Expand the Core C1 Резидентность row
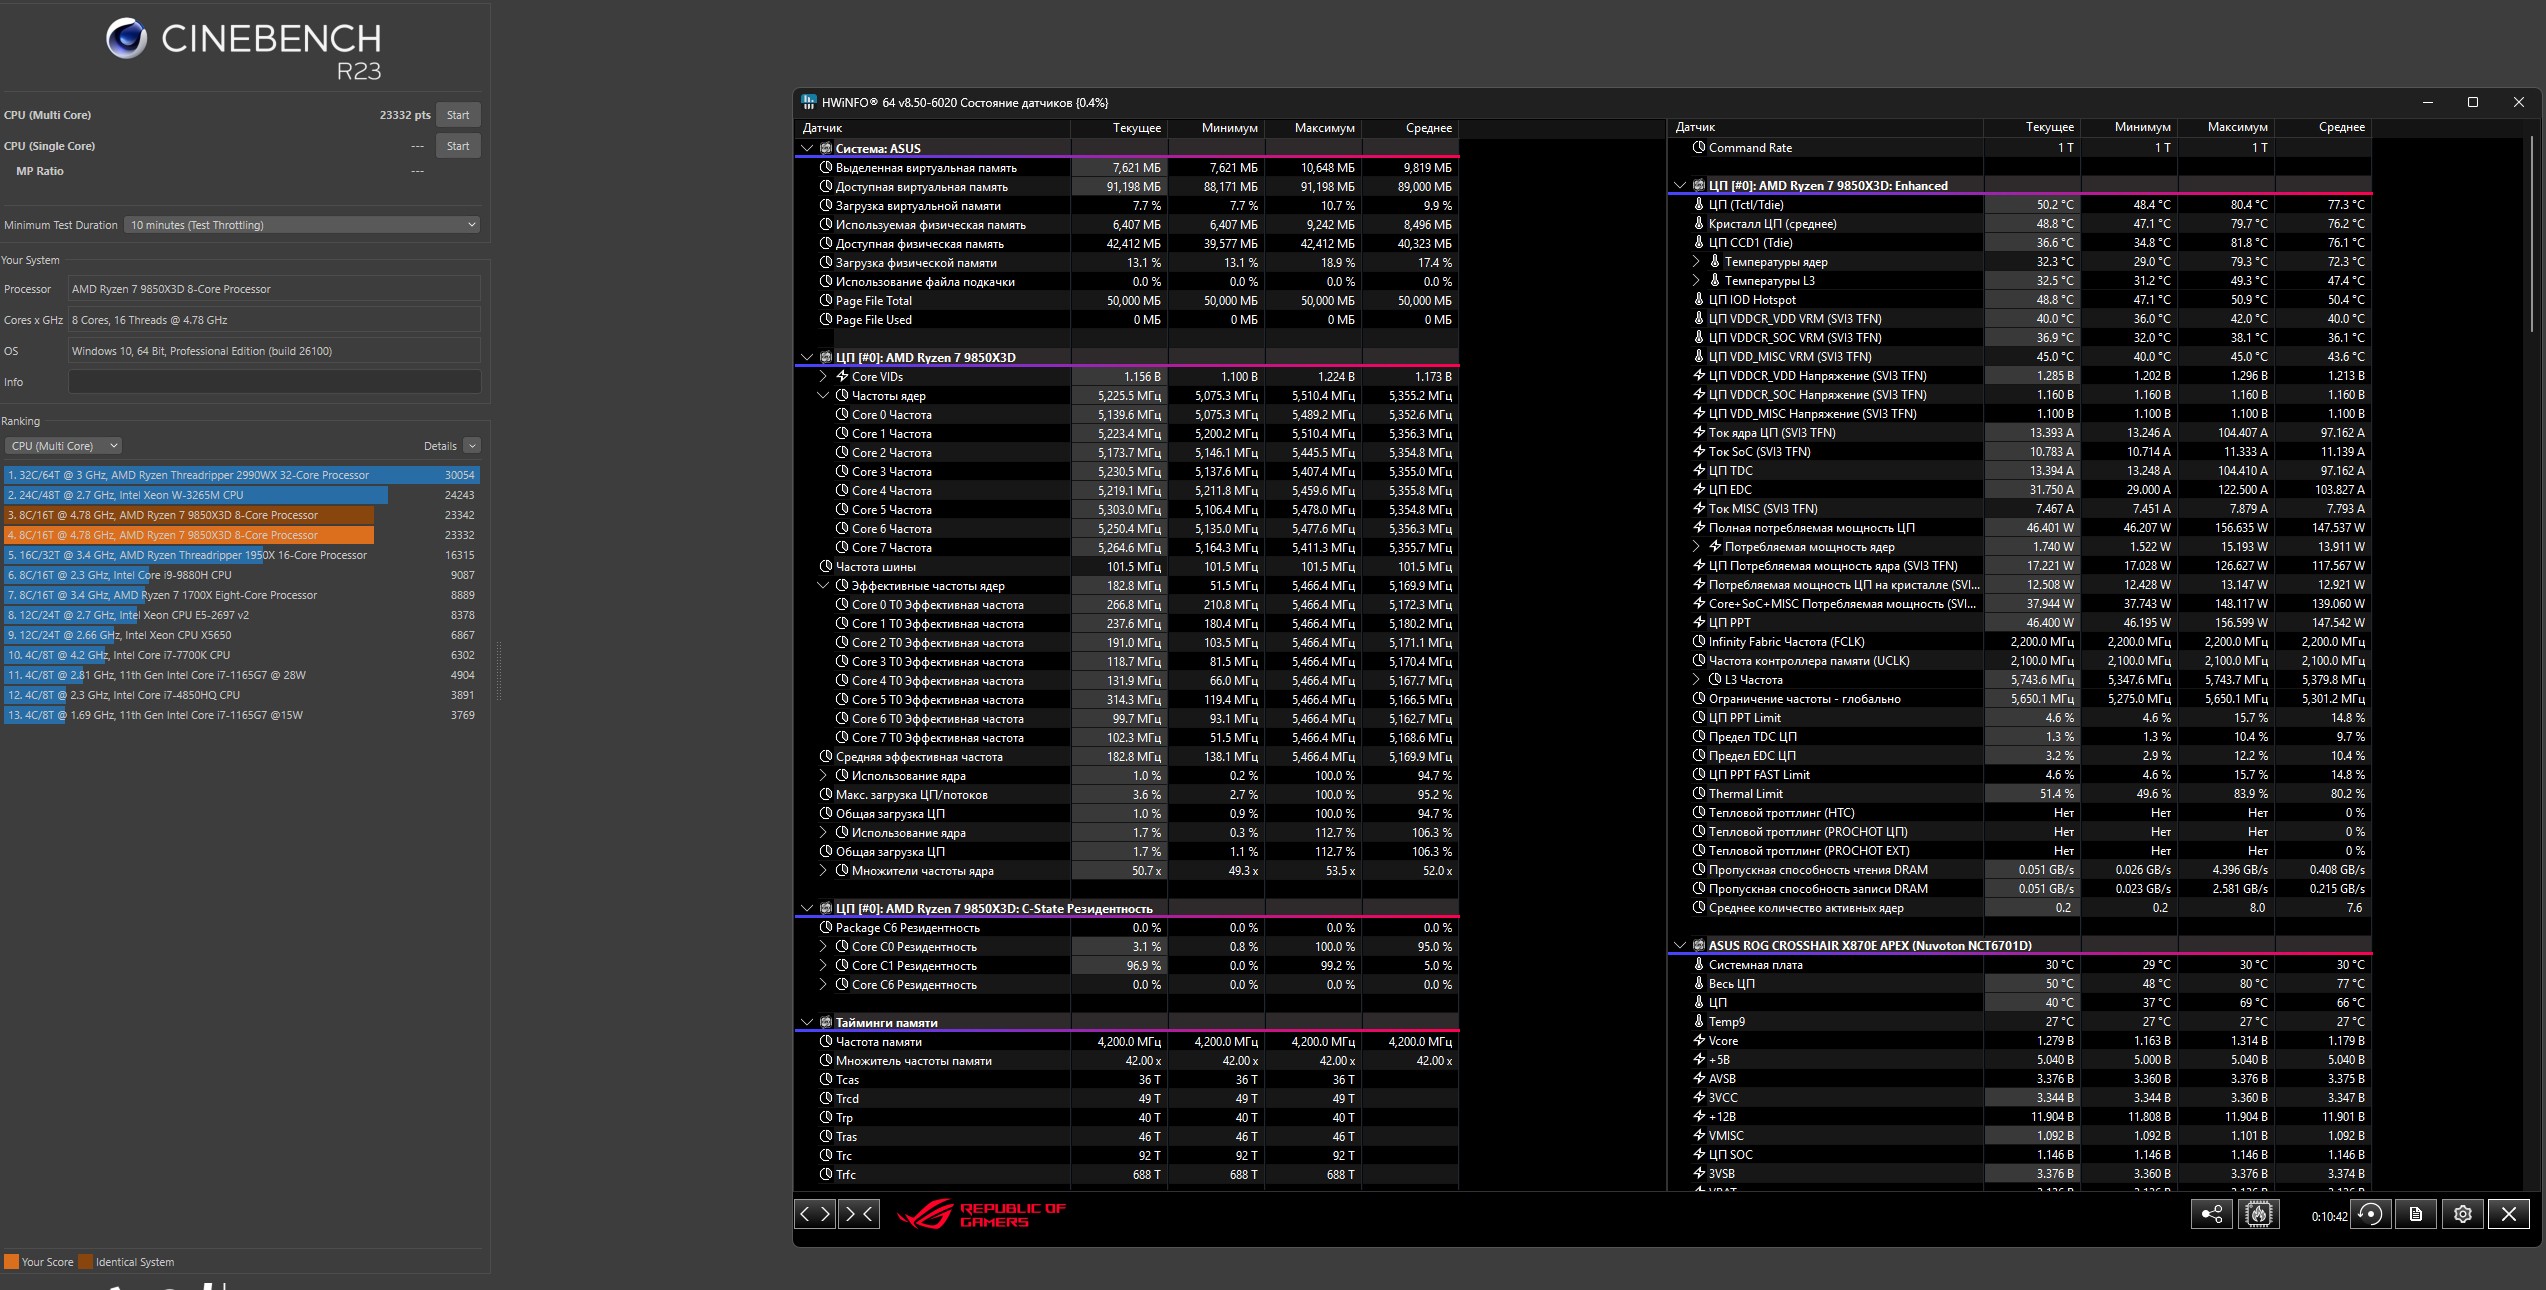Viewport: 2546px width, 1290px height. pos(823,966)
